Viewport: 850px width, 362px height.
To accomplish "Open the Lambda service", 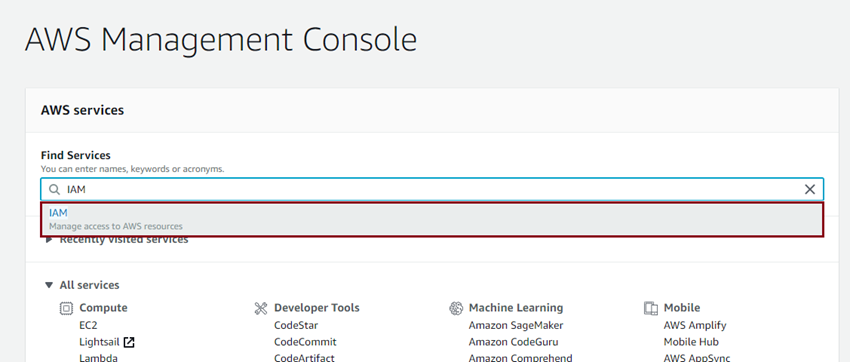I will click(x=99, y=358).
